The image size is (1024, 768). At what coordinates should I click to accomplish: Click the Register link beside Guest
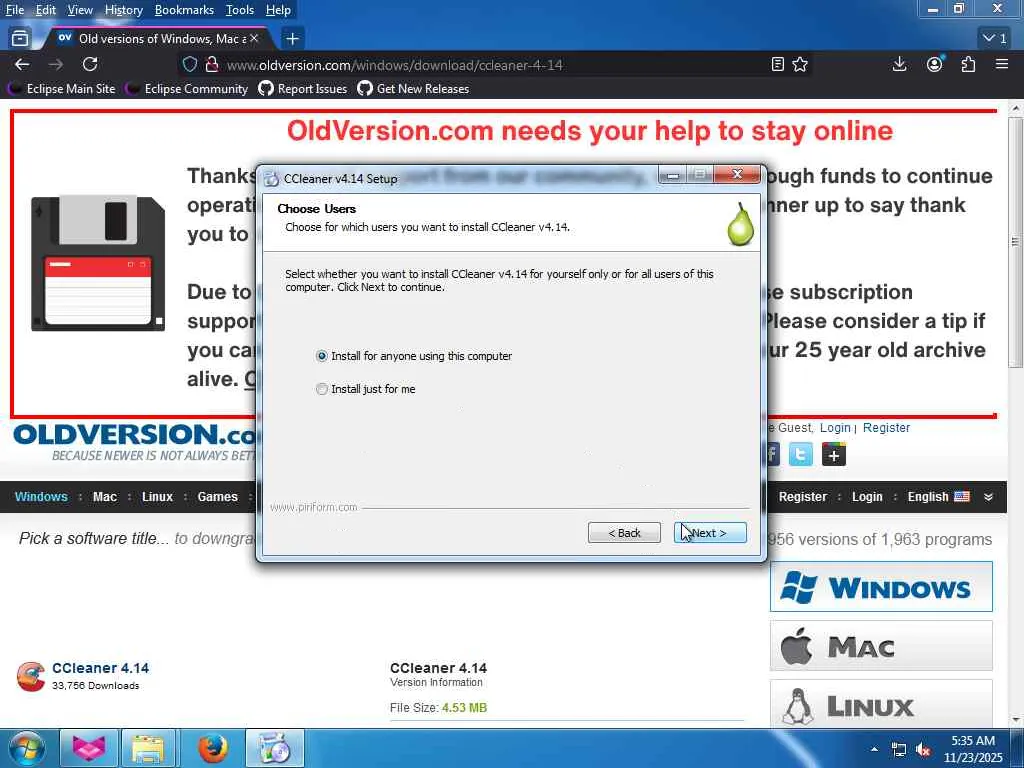[886, 428]
